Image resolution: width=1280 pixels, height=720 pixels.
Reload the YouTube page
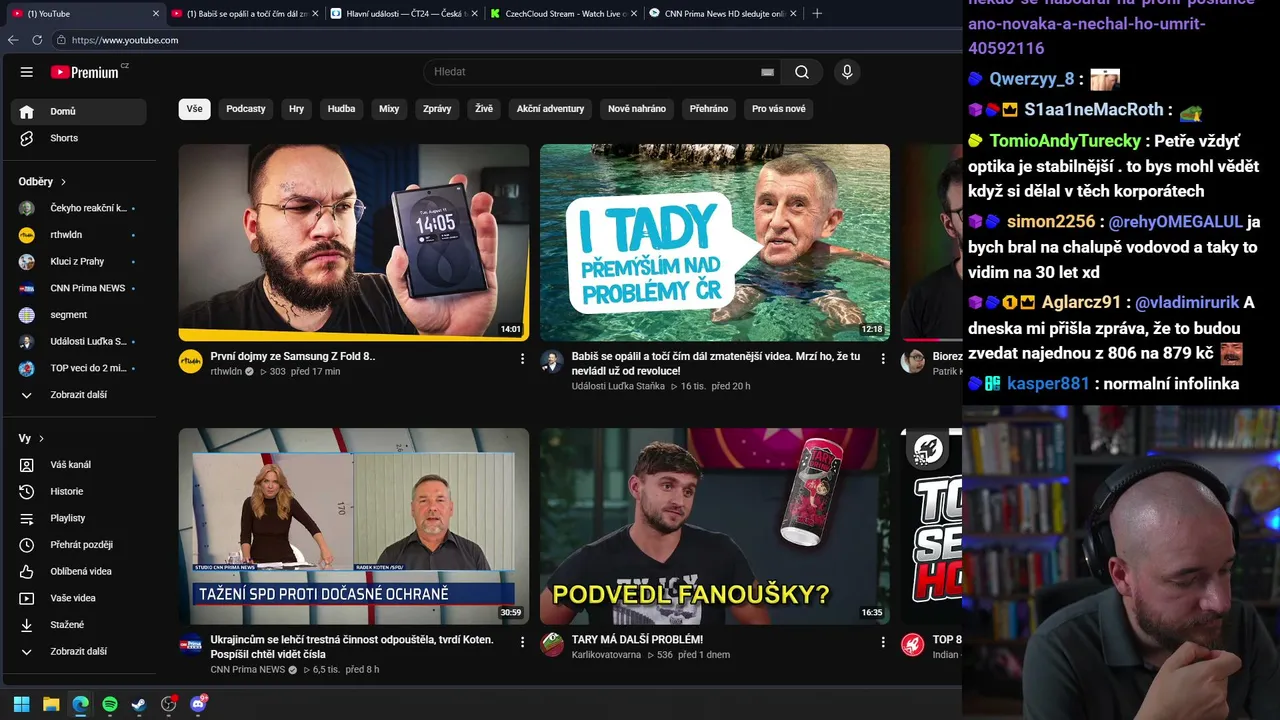pyautogui.click(x=37, y=40)
